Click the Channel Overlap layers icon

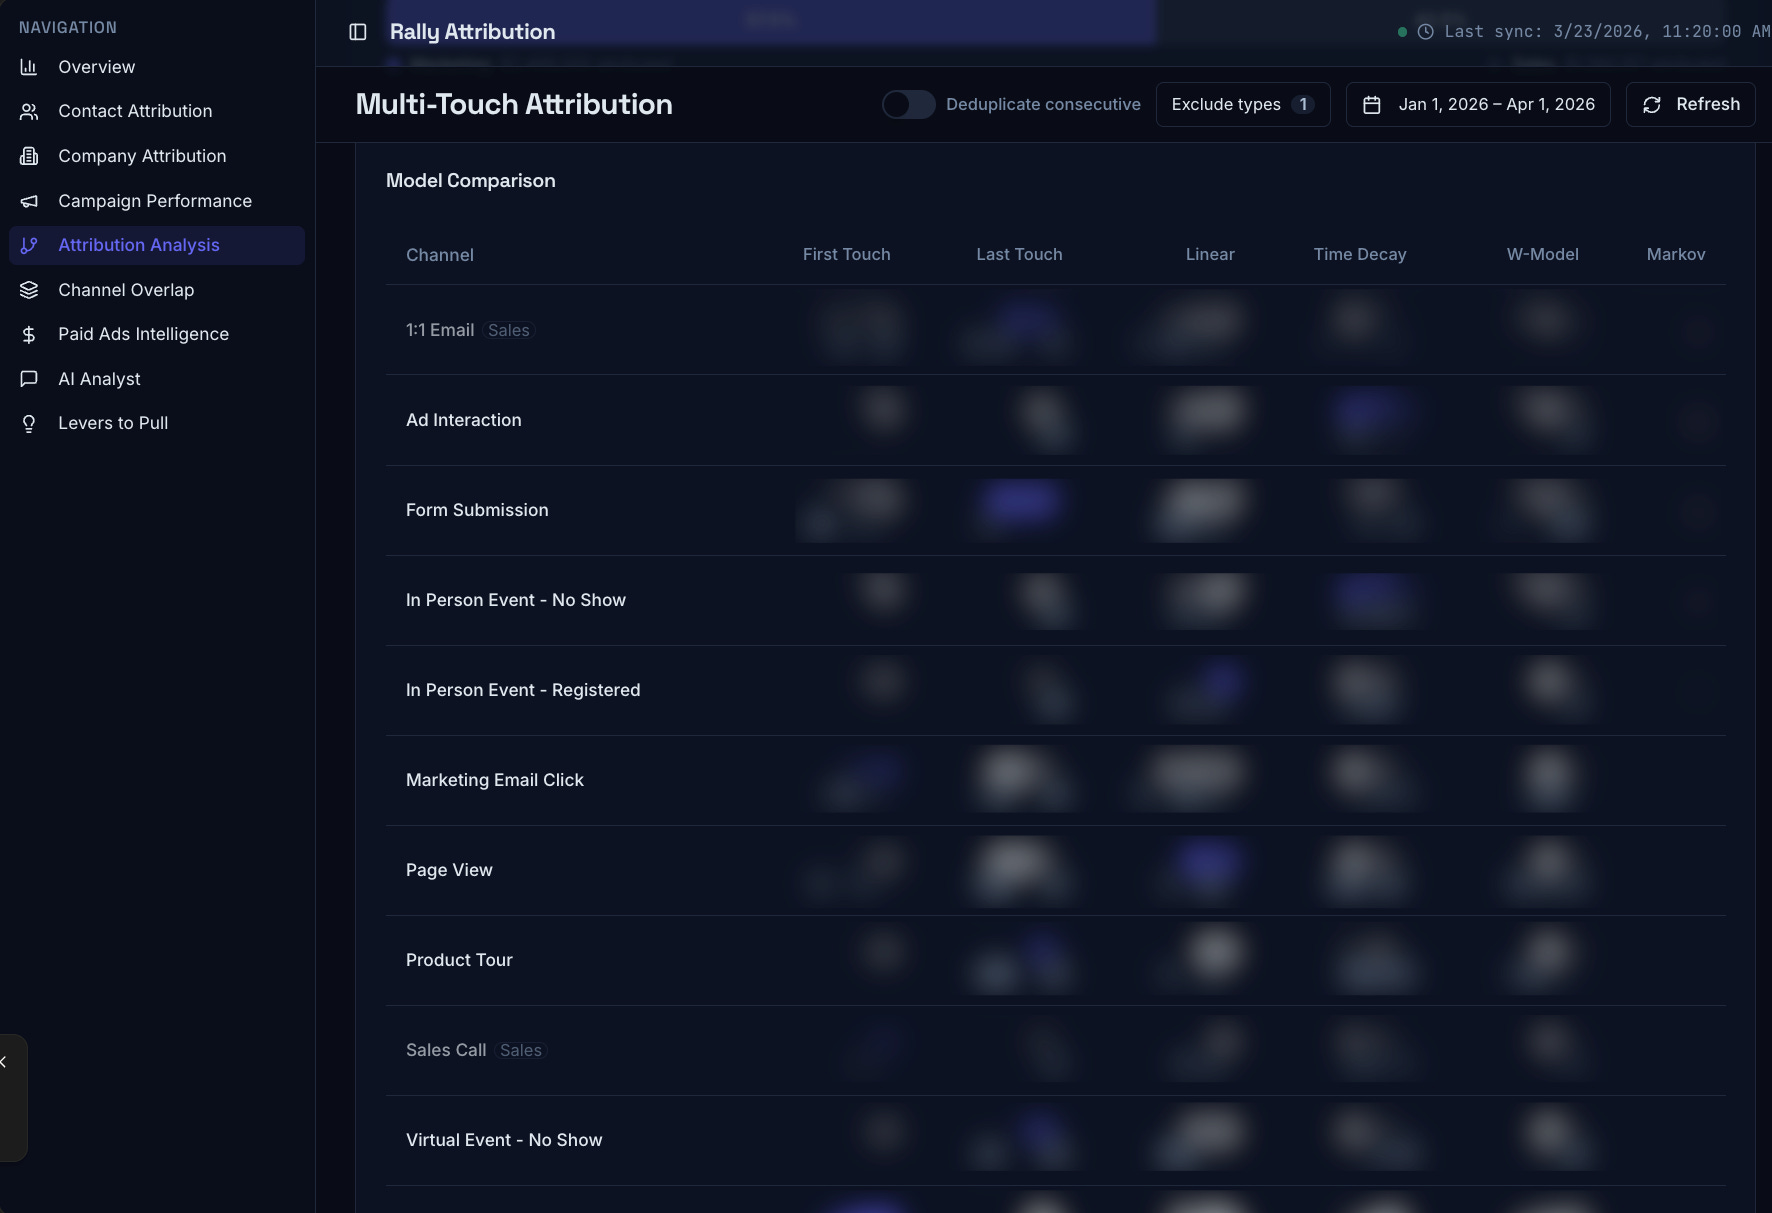coord(29,290)
